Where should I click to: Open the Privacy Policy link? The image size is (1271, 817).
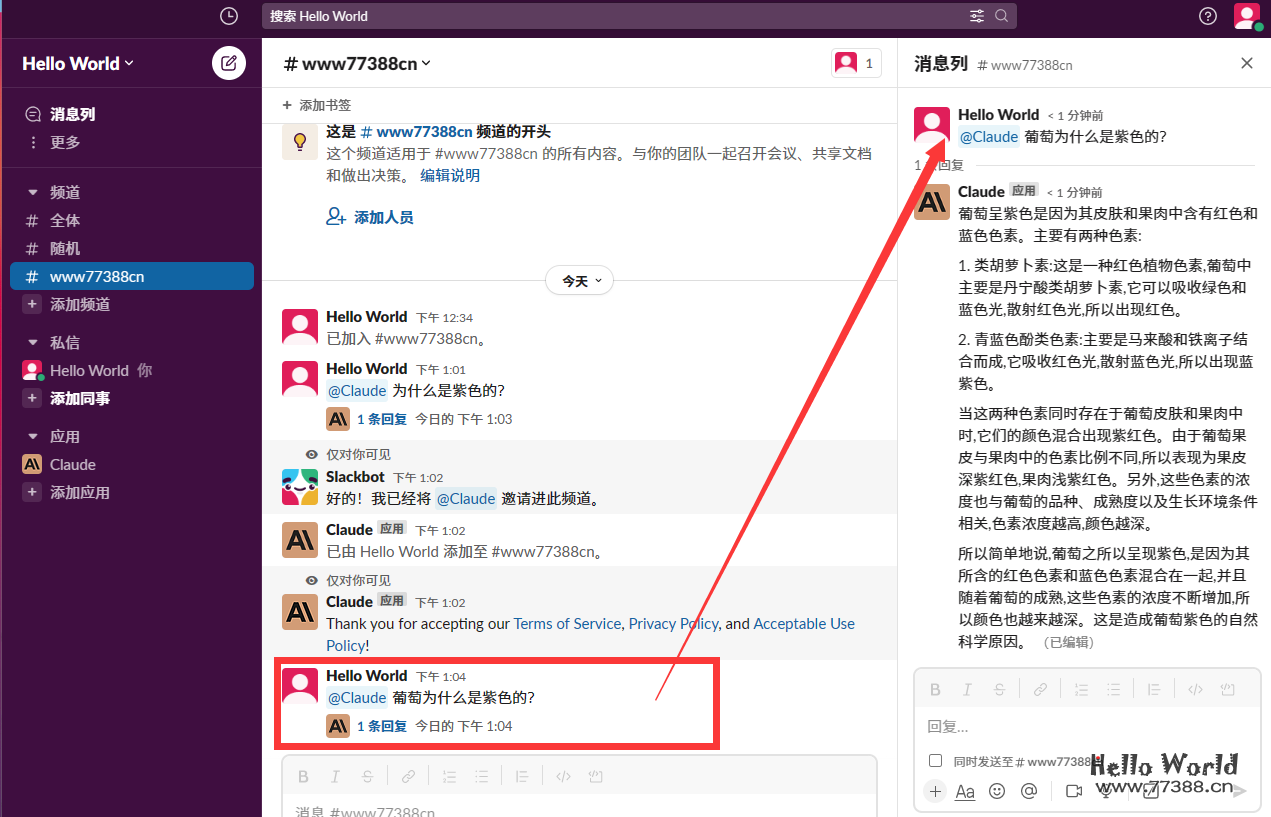(673, 623)
